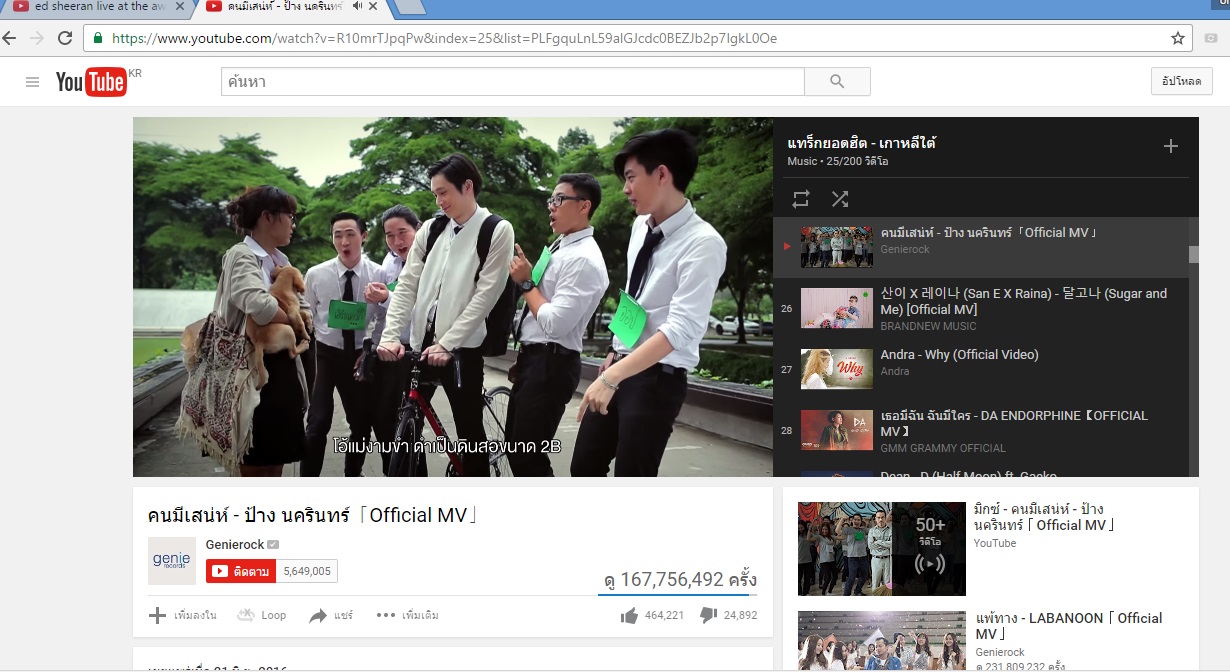Toggle playlist shuffle icon
Screen dimensions: 1230x672
pyautogui.click(x=840, y=199)
